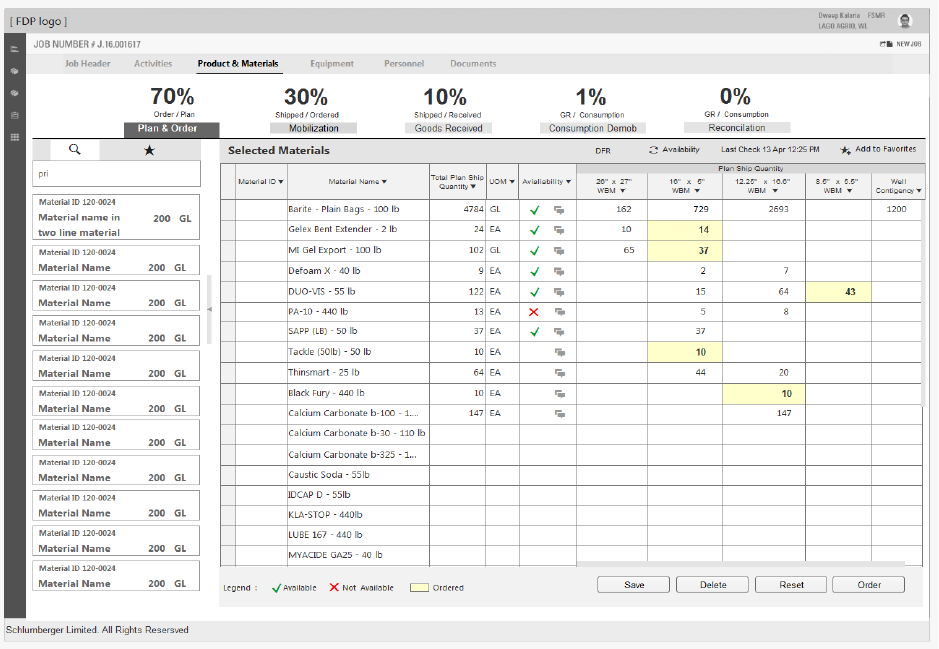Select the row checkbox for Gelex Bent Extender
Screen dimensions: 939x649
click(227, 230)
